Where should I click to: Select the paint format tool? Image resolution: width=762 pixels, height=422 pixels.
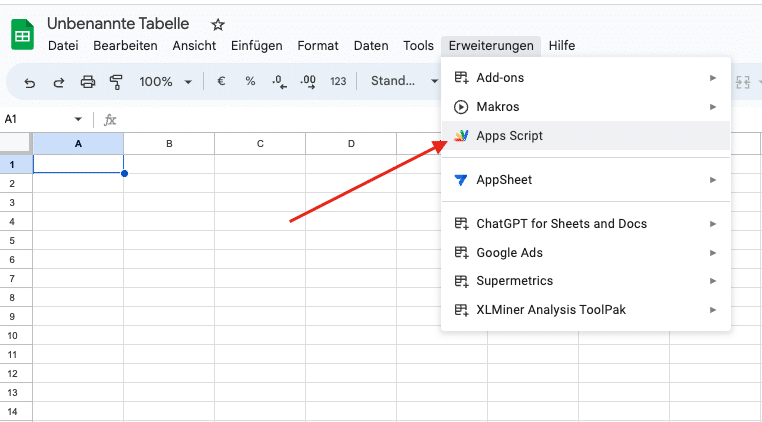pyautogui.click(x=116, y=82)
